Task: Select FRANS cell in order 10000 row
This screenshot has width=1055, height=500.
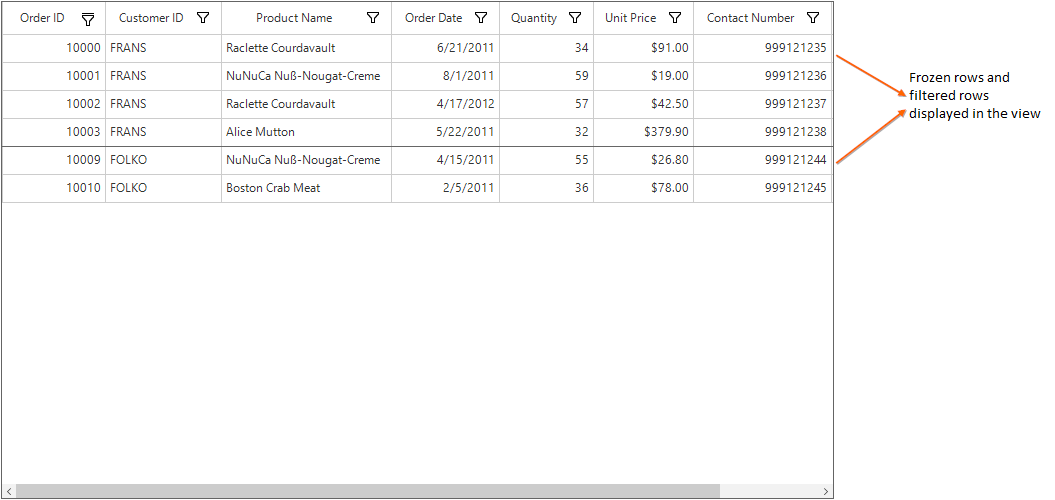Action: point(163,48)
